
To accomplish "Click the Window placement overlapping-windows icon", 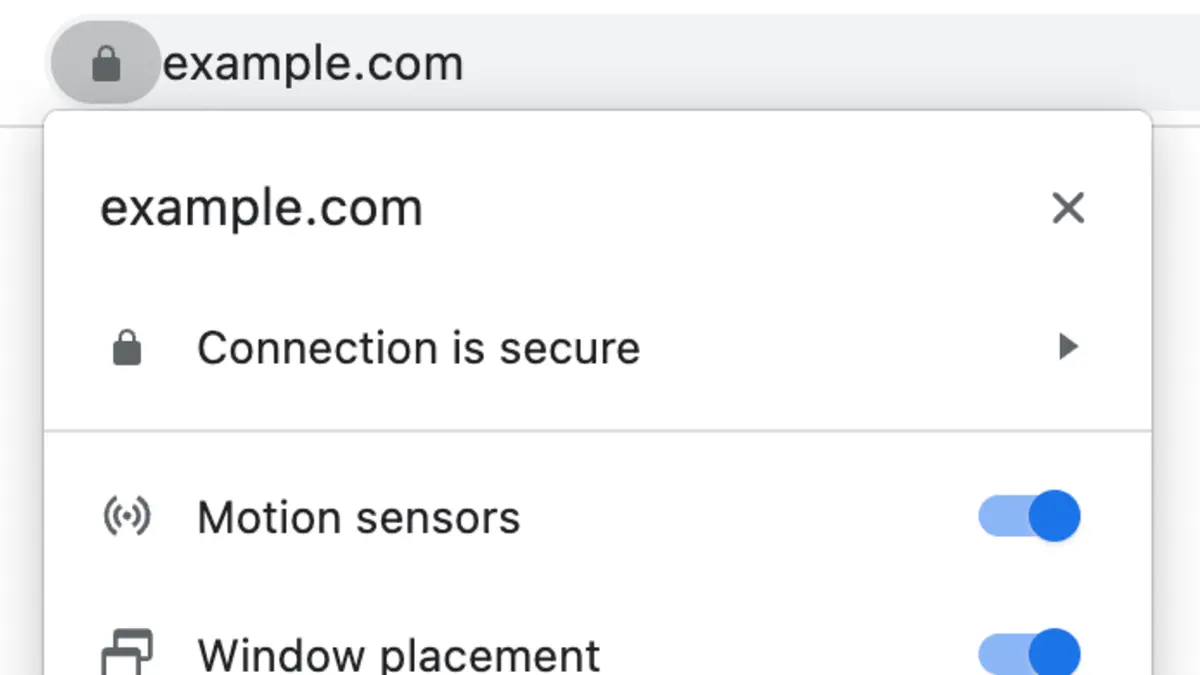I will coord(127,653).
